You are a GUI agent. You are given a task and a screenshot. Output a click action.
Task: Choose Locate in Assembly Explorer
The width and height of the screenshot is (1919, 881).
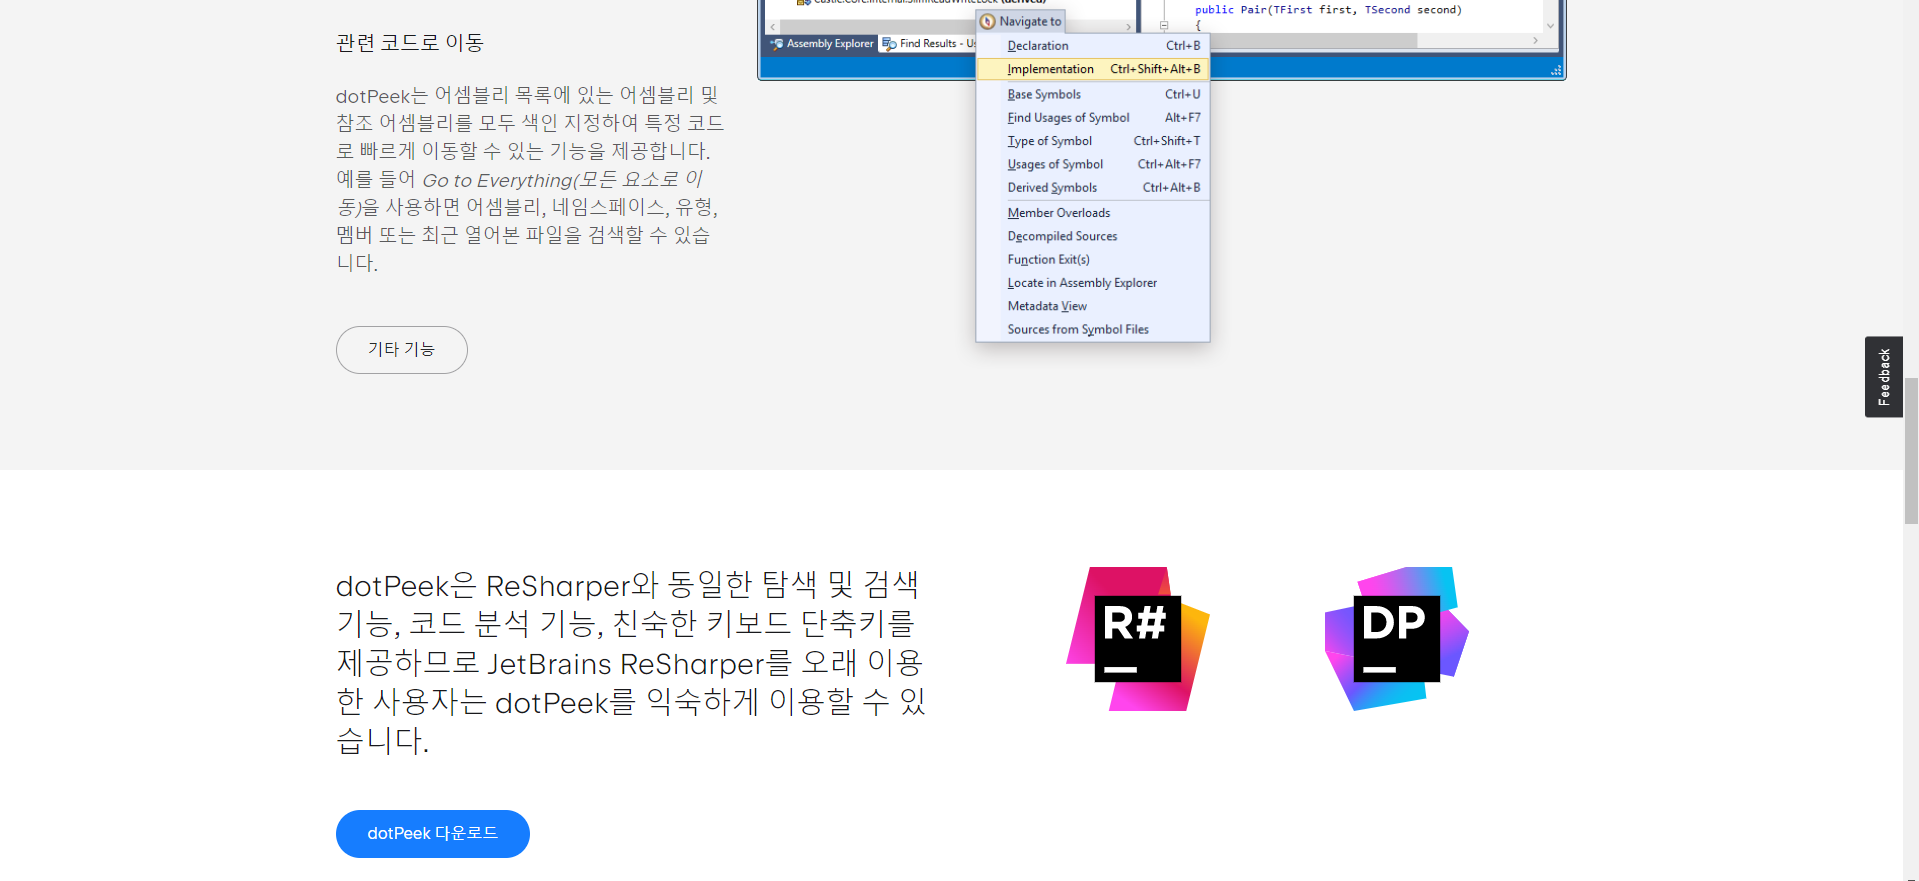[1093, 283]
